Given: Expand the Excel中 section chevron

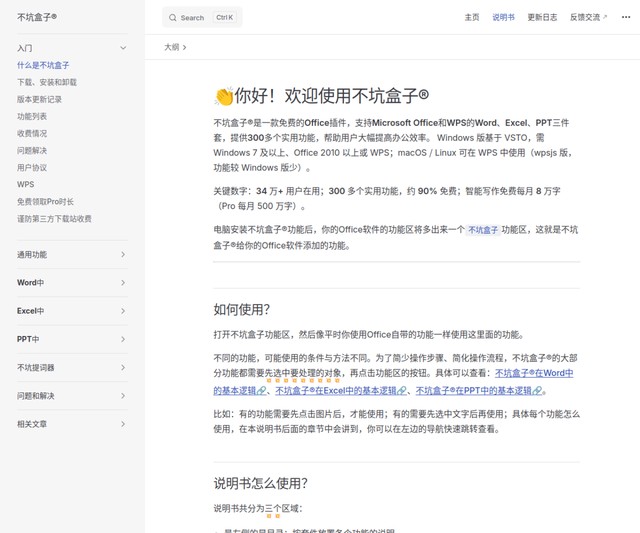Looking at the screenshot, I should point(123,311).
